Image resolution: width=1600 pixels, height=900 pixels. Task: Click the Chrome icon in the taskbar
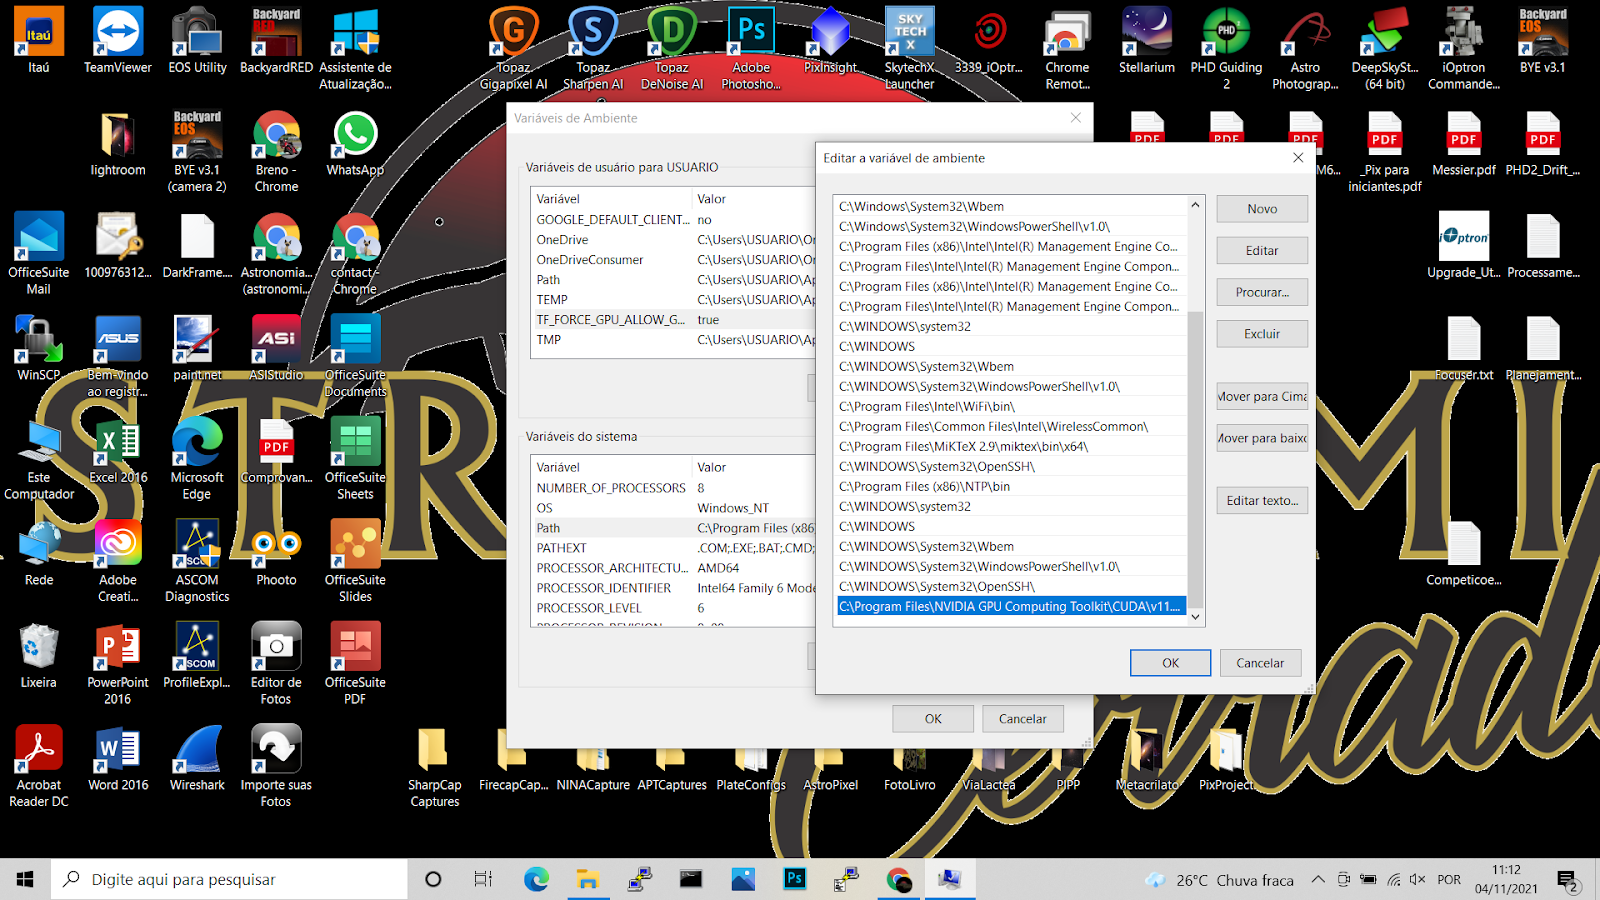(899, 879)
